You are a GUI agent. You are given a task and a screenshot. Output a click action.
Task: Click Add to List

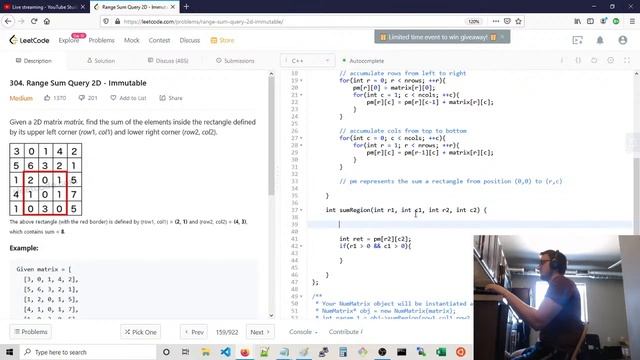[128, 98]
